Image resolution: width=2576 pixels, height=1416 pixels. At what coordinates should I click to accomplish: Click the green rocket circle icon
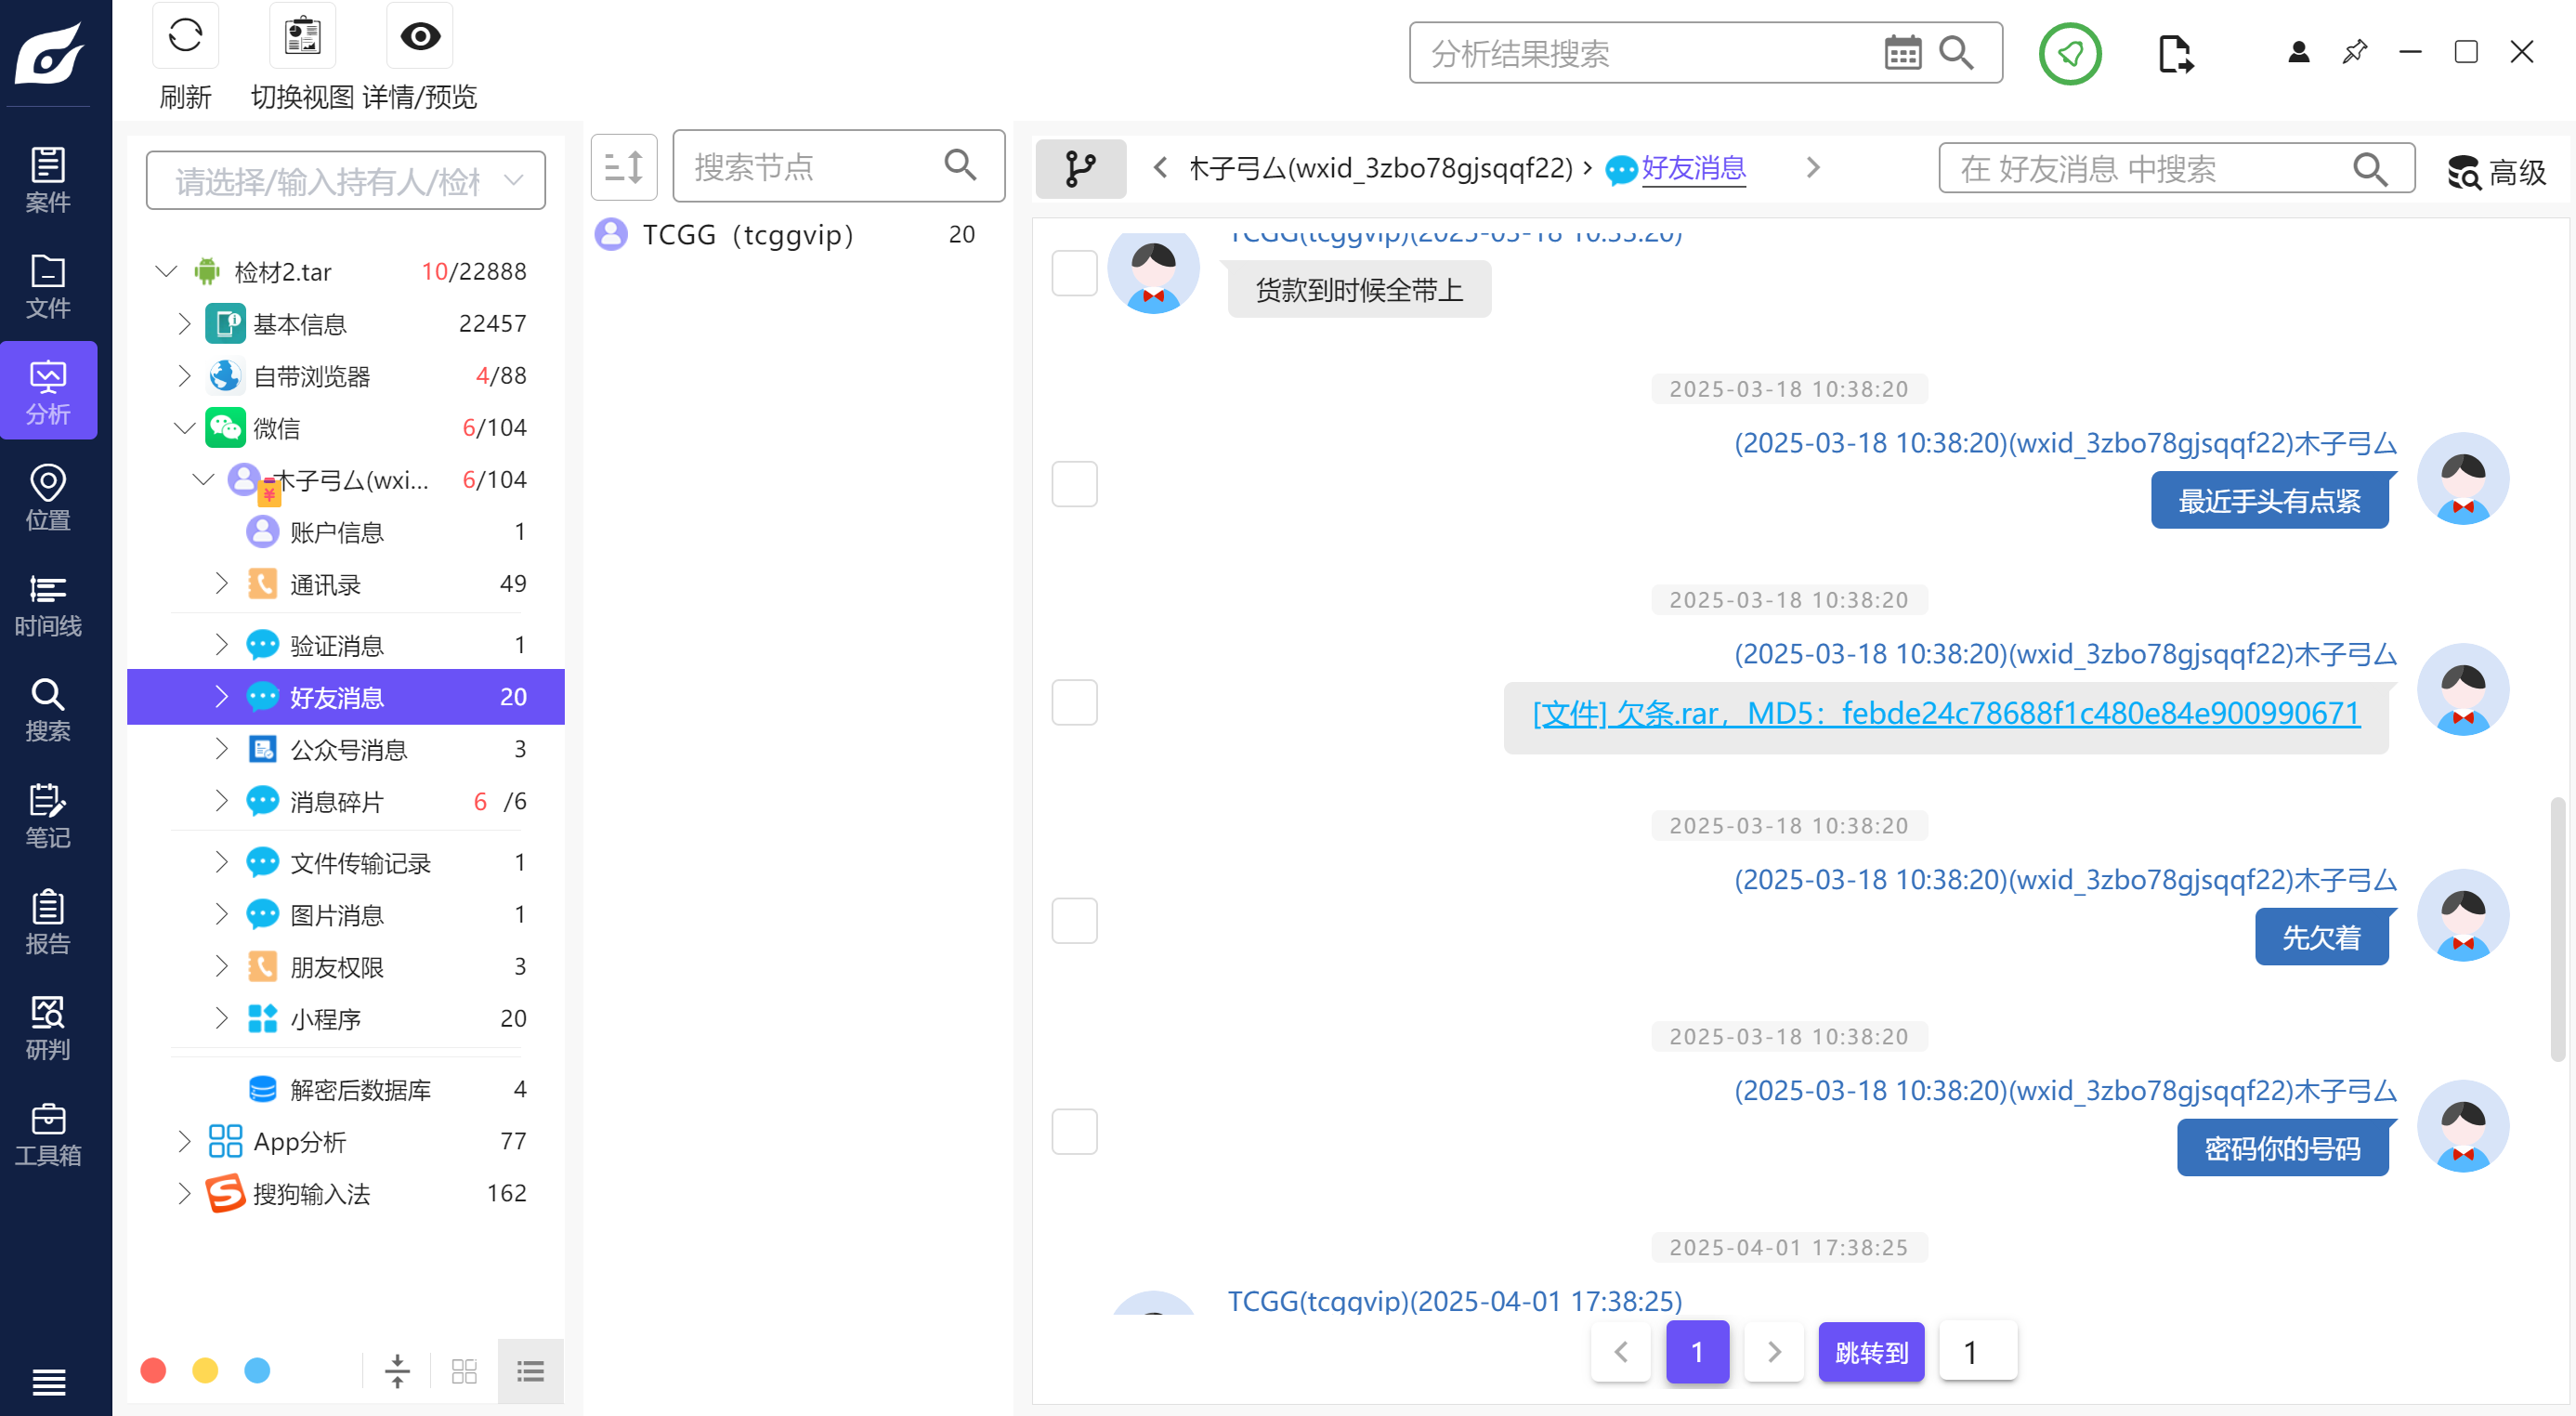(2069, 53)
